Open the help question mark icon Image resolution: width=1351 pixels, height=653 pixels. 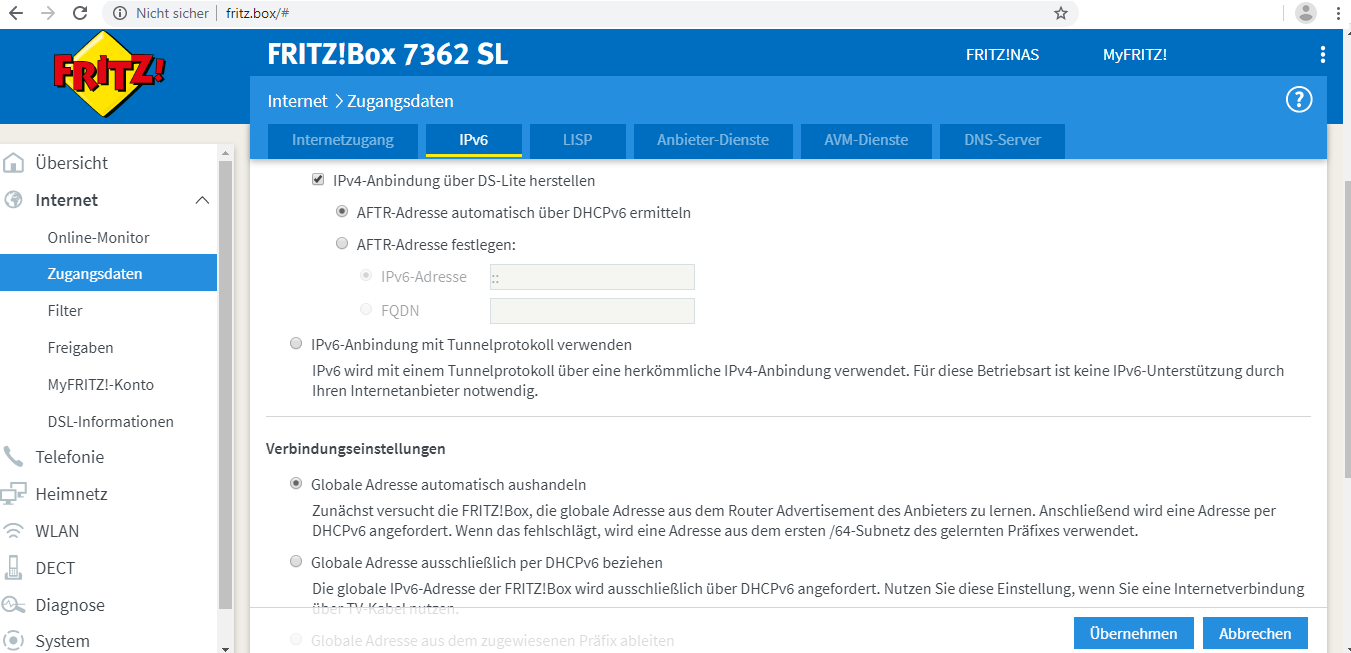pos(1298,100)
